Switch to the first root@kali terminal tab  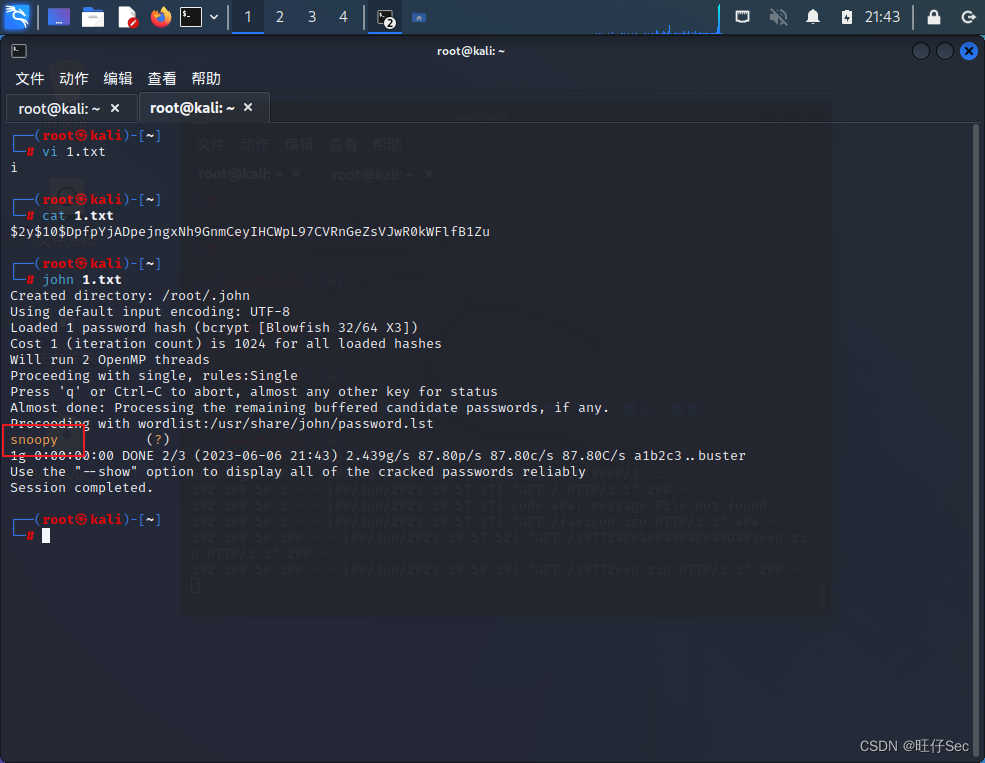59,109
